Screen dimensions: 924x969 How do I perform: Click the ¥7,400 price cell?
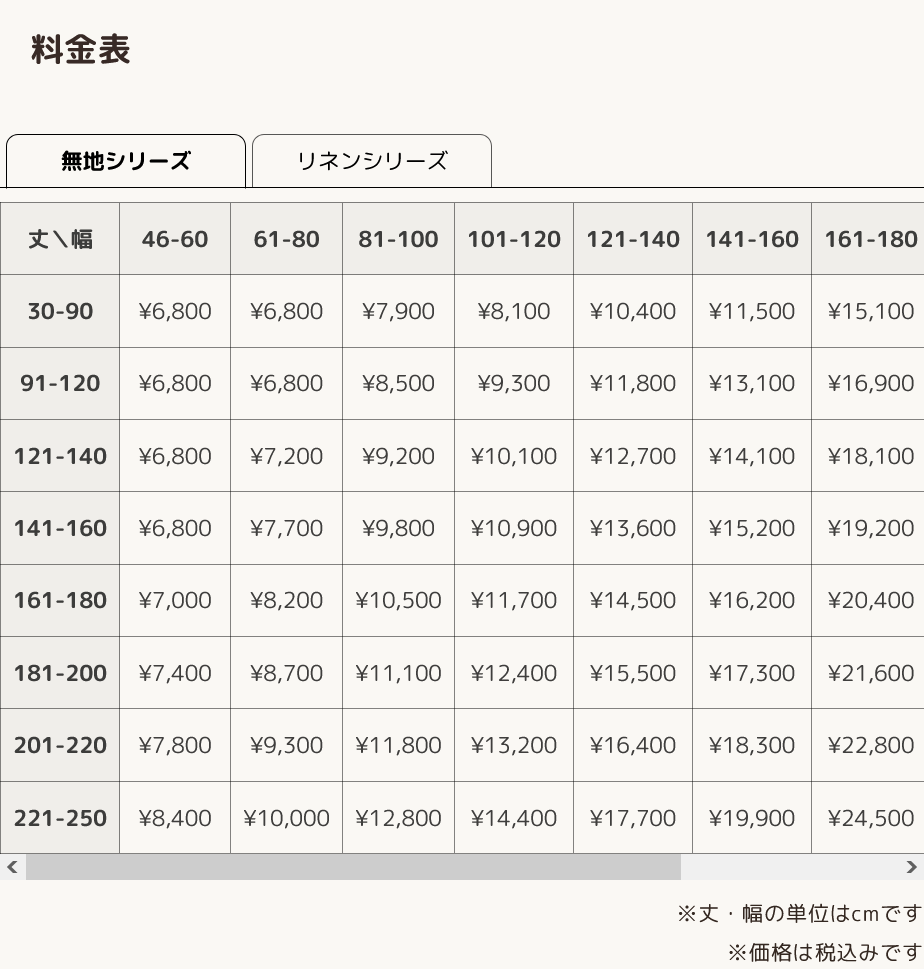175,672
